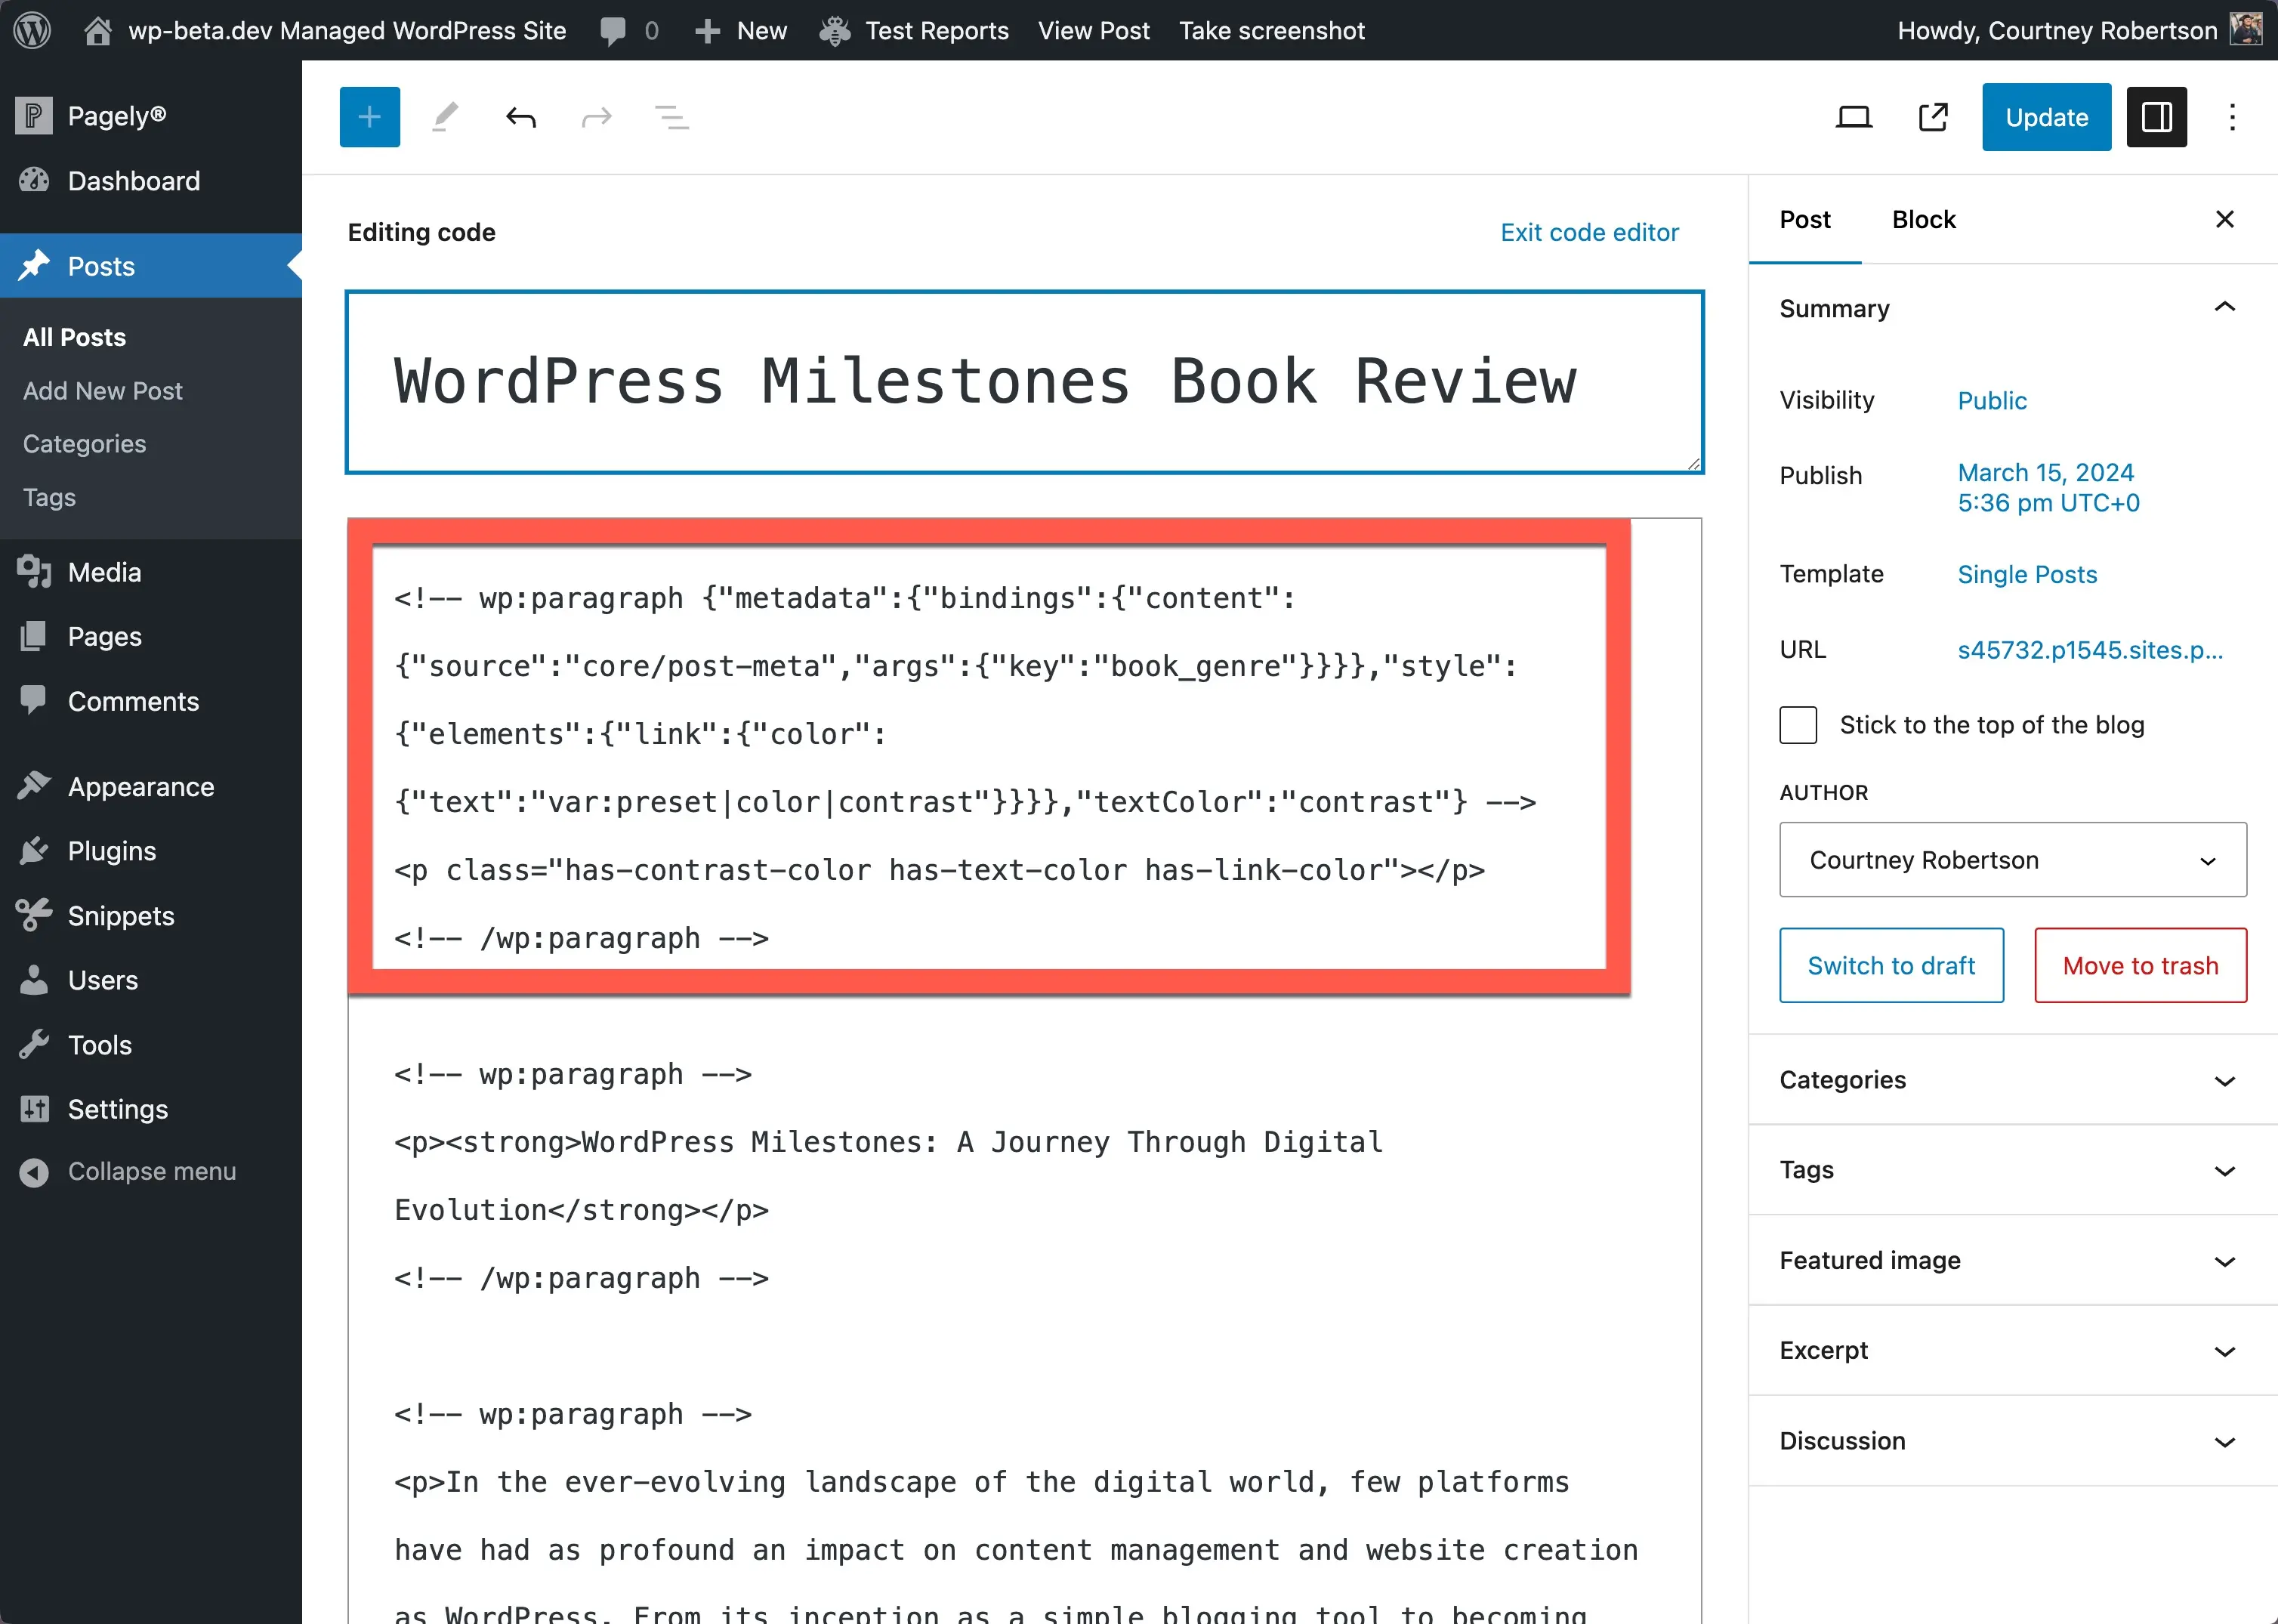Viewport: 2278px width, 1624px height.
Task: Click the preview in new tab icon
Action: click(1932, 118)
